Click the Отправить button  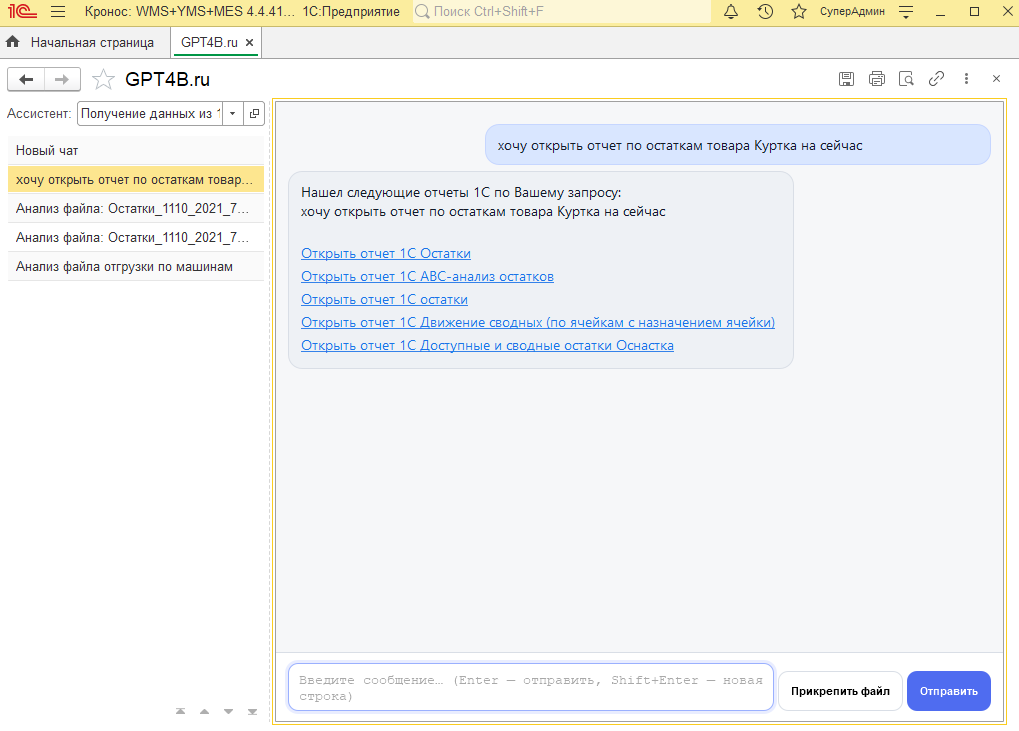tap(948, 691)
